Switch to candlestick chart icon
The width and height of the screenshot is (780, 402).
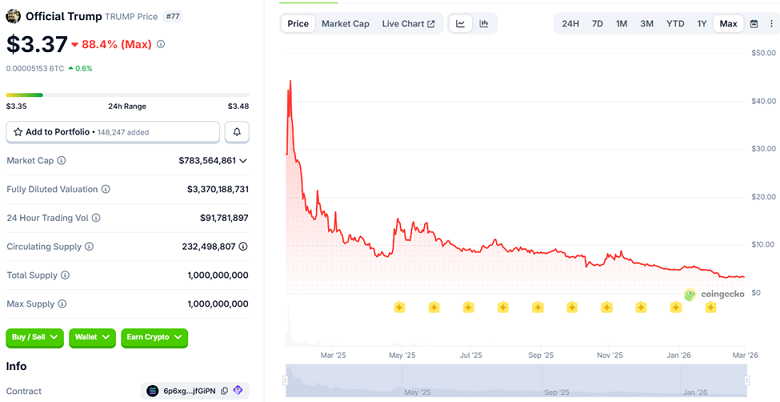pyautogui.click(x=484, y=24)
